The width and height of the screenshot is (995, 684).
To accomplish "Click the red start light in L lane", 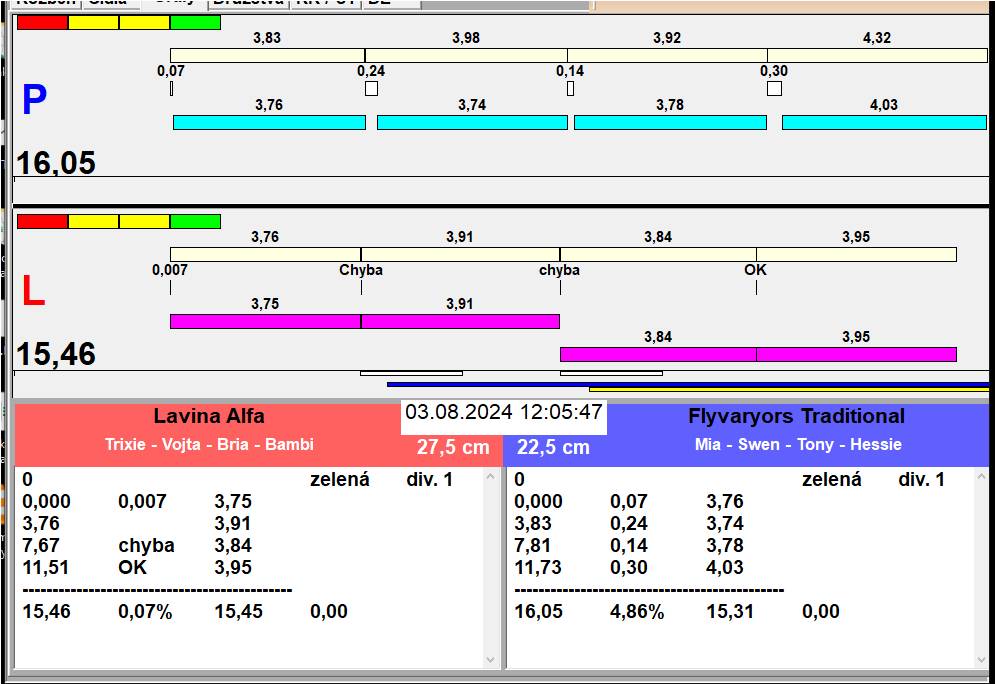I will pos(43,221).
